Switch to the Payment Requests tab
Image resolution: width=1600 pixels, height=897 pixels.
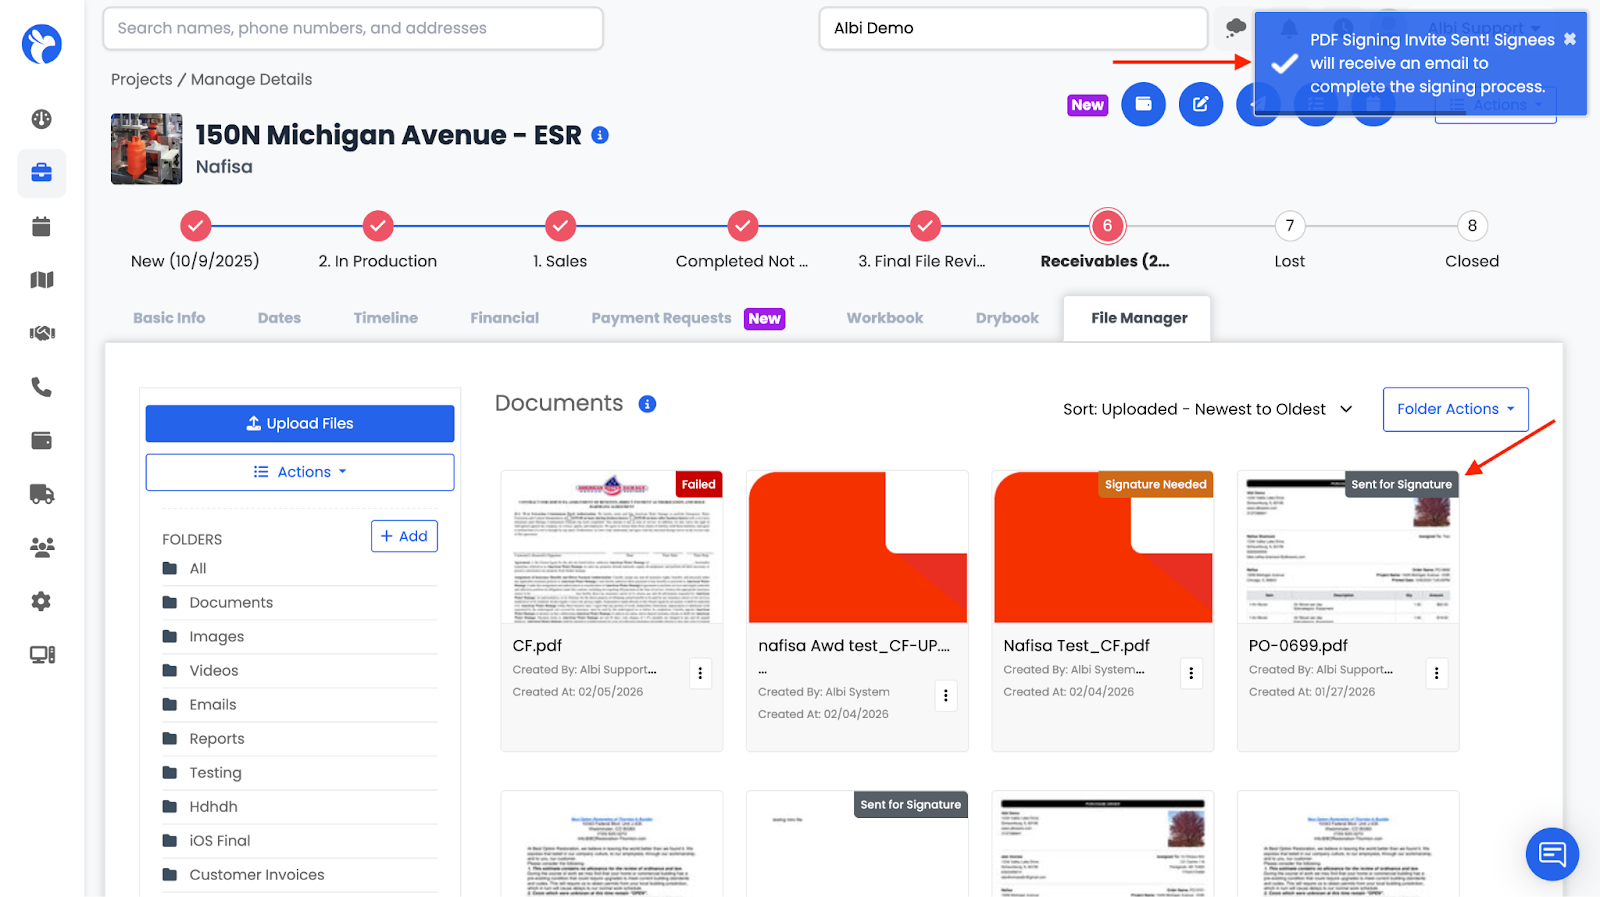coord(661,318)
